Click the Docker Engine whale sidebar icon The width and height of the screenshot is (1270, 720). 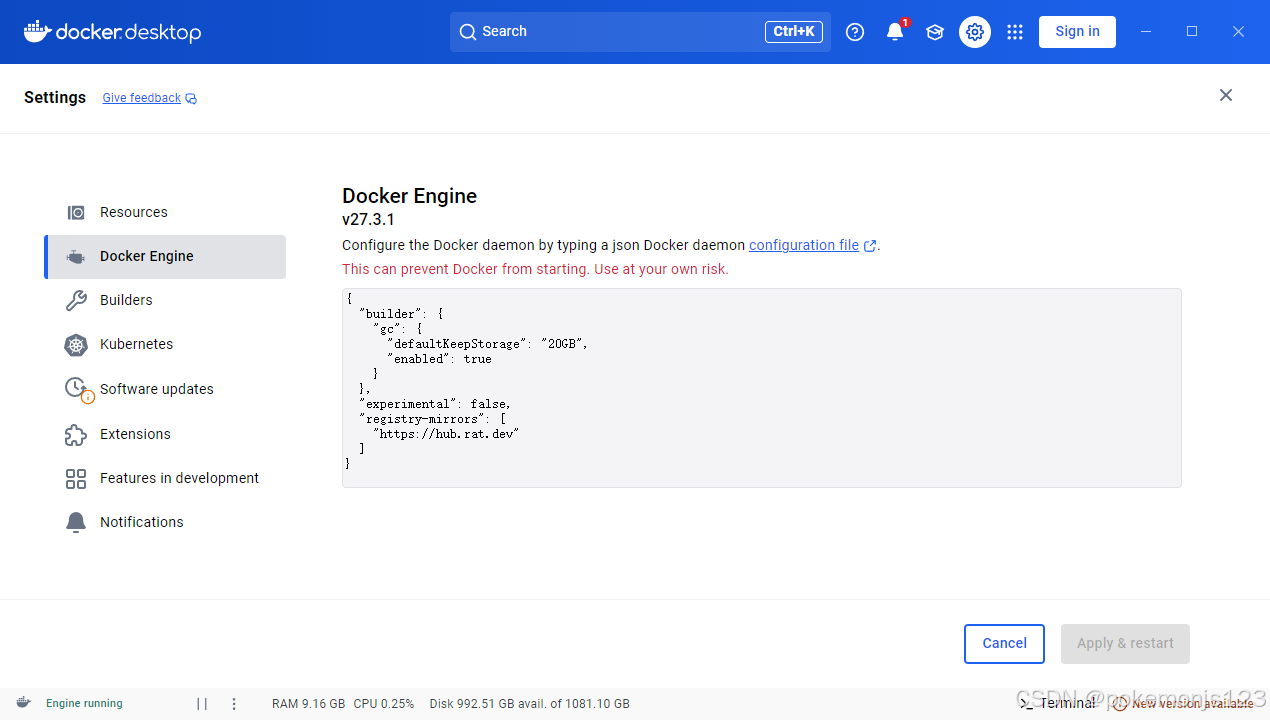pos(76,257)
